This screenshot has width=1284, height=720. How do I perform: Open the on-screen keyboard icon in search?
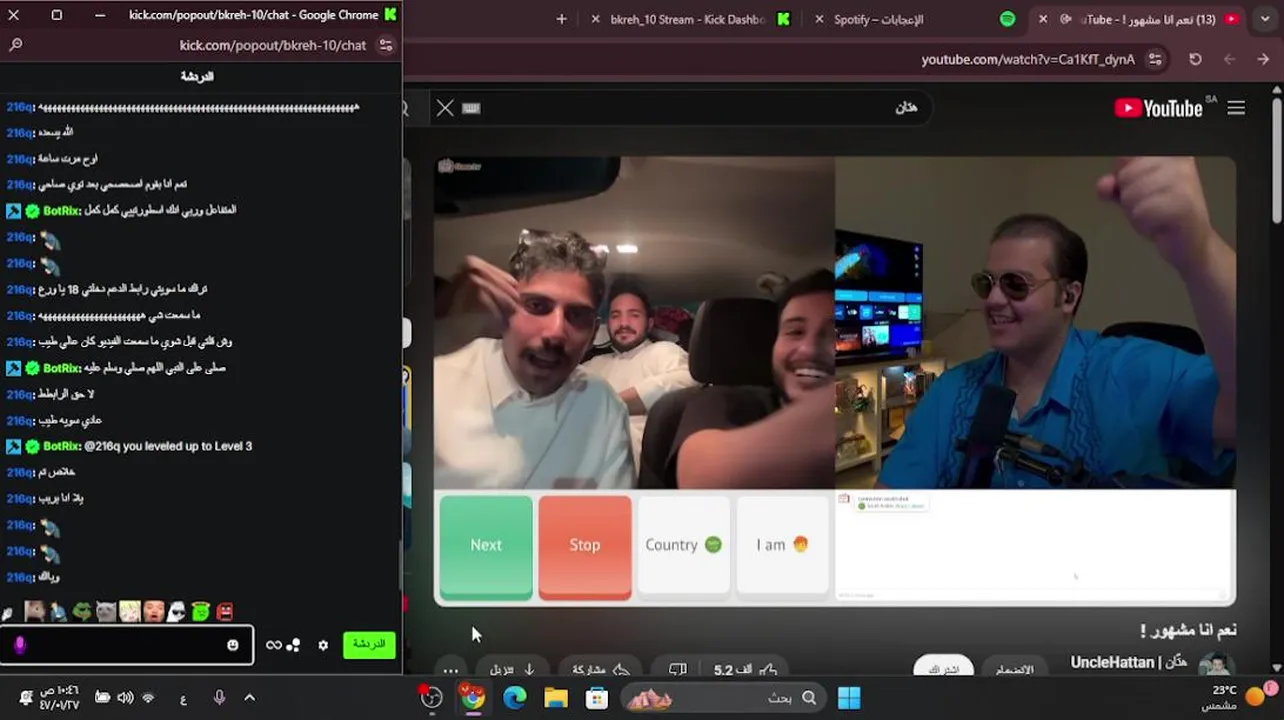point(472,108)
